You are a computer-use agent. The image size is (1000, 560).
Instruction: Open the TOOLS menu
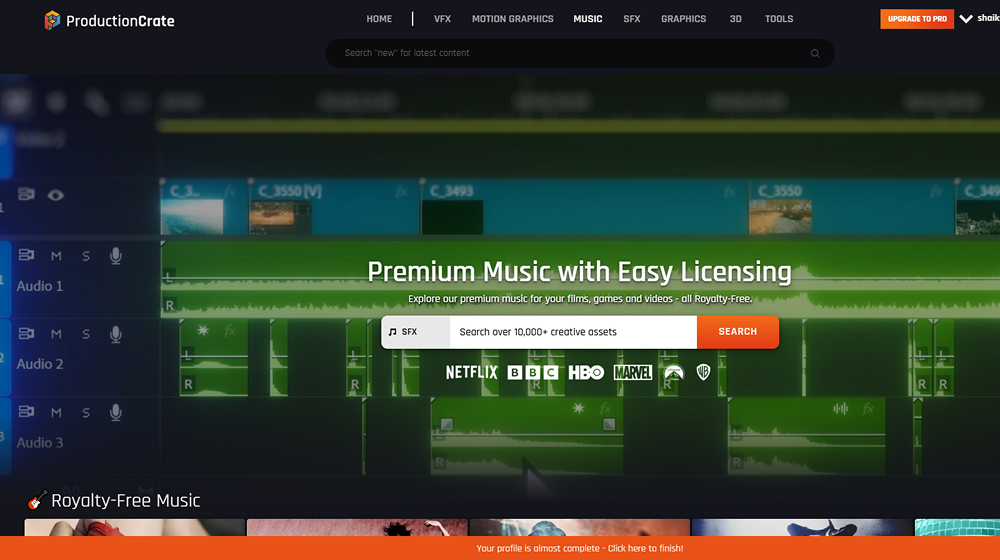[x=779, y=19]
